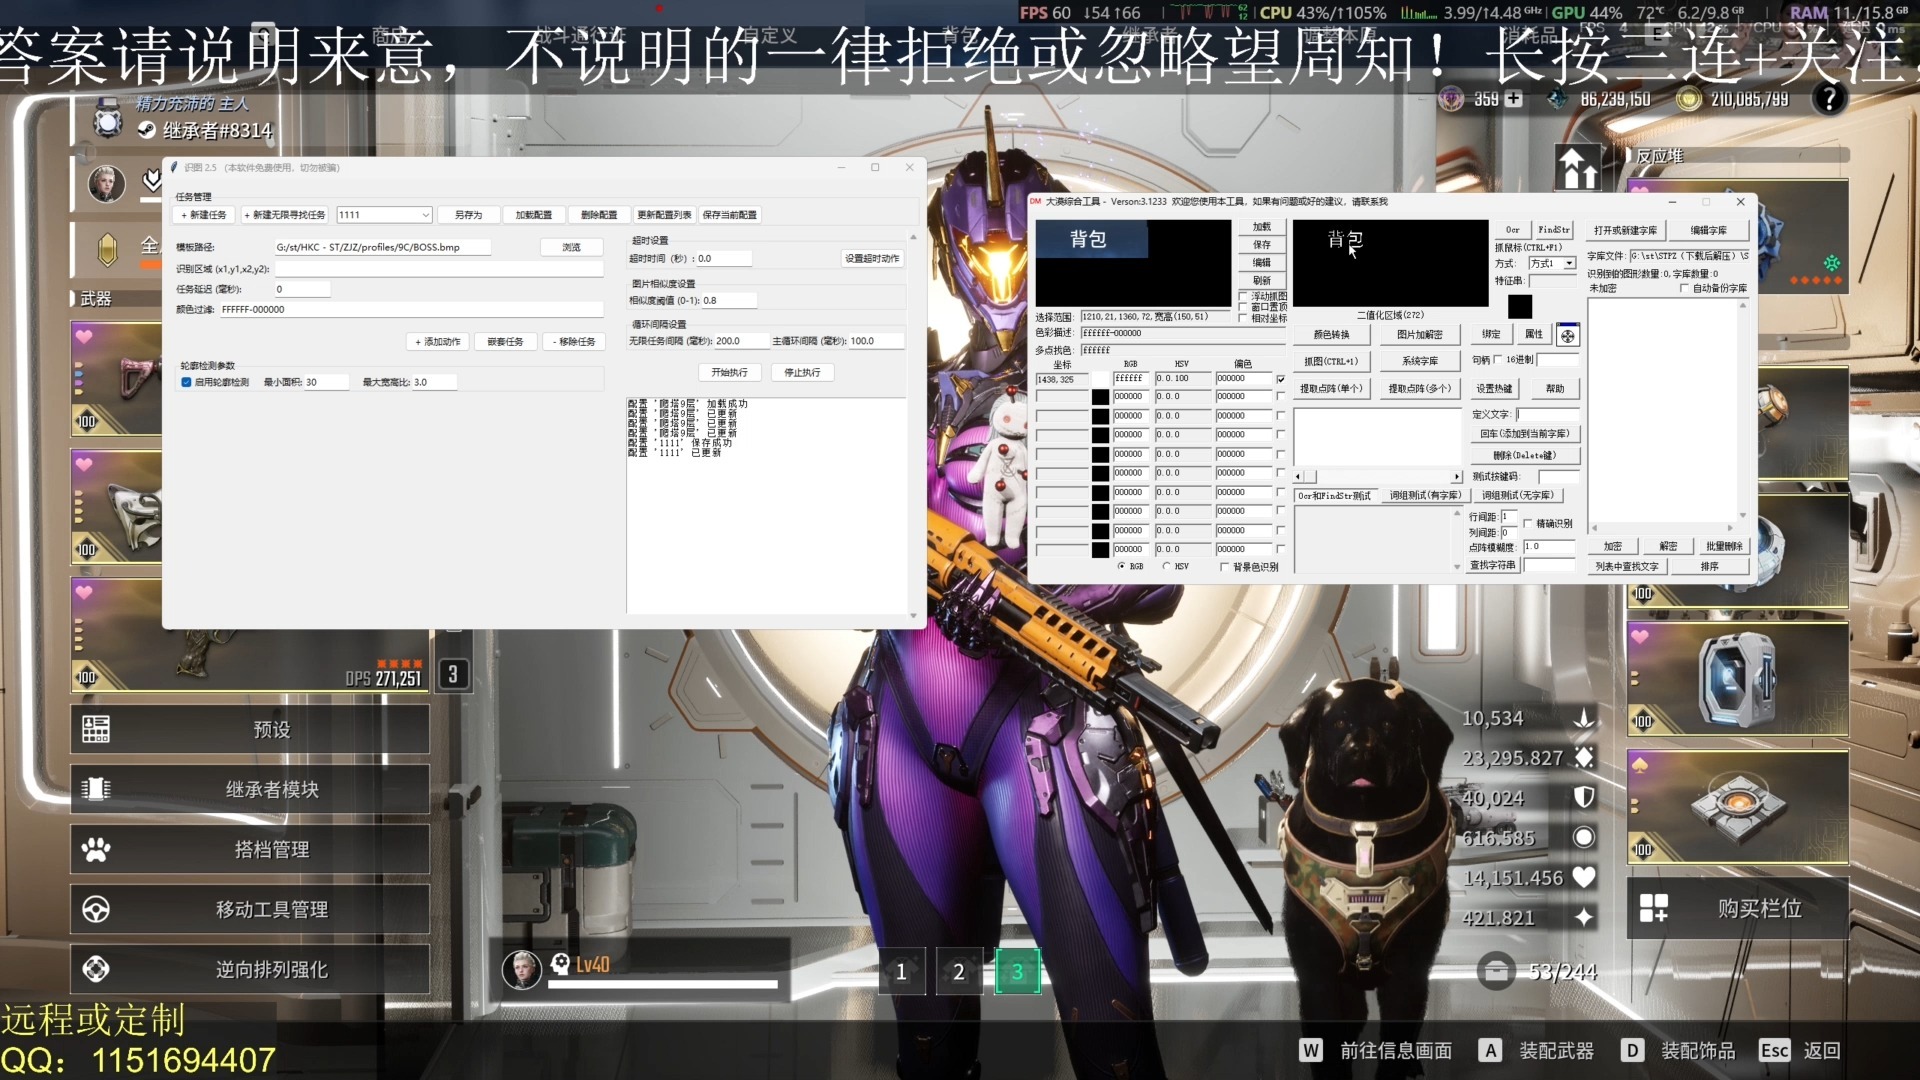The width and height of the screenshot is (1920, 1080).
Task: Click the + 新建任务 button
Action: point(204,215)
